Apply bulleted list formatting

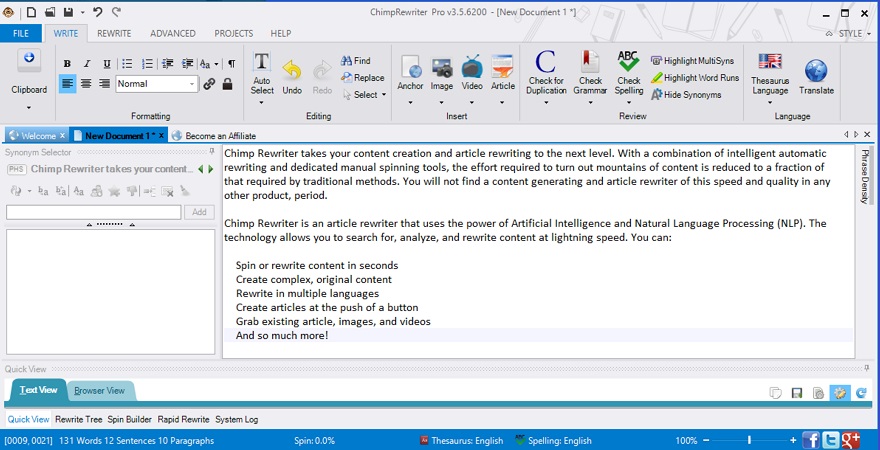(x=127, y=63)
